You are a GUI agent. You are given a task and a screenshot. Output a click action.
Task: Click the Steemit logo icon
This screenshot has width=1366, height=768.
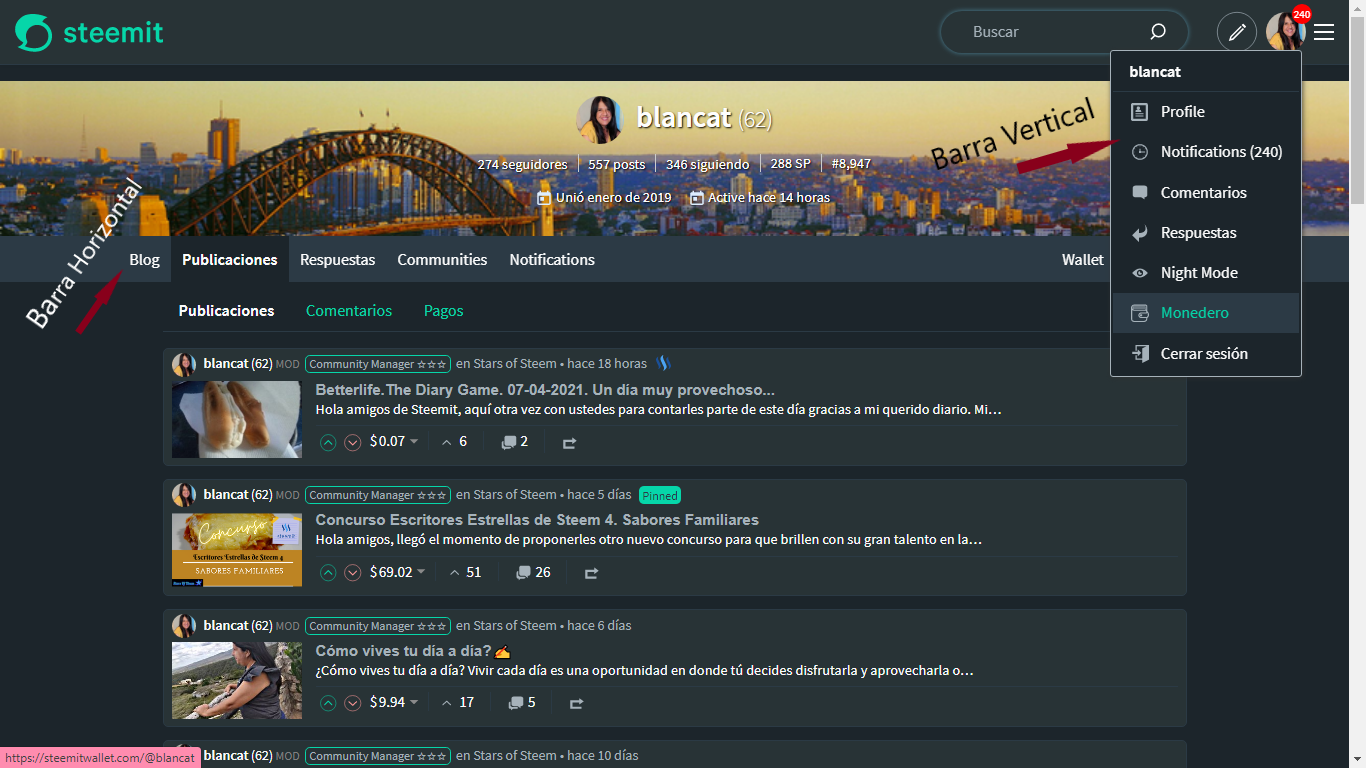[x=33, y=32]
